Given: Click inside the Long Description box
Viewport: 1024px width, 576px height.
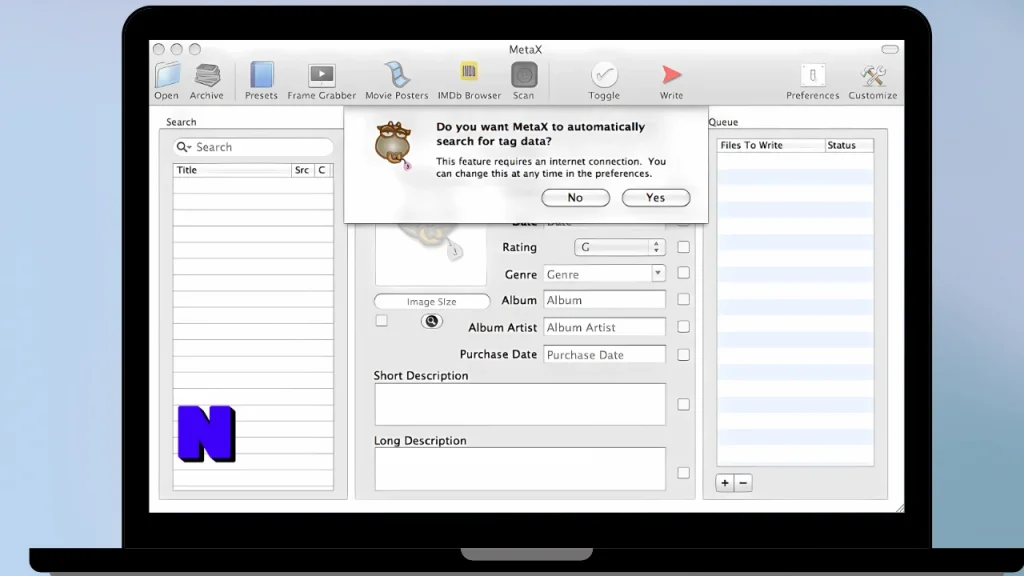Looking at the screenshot, I should point(520,468).
